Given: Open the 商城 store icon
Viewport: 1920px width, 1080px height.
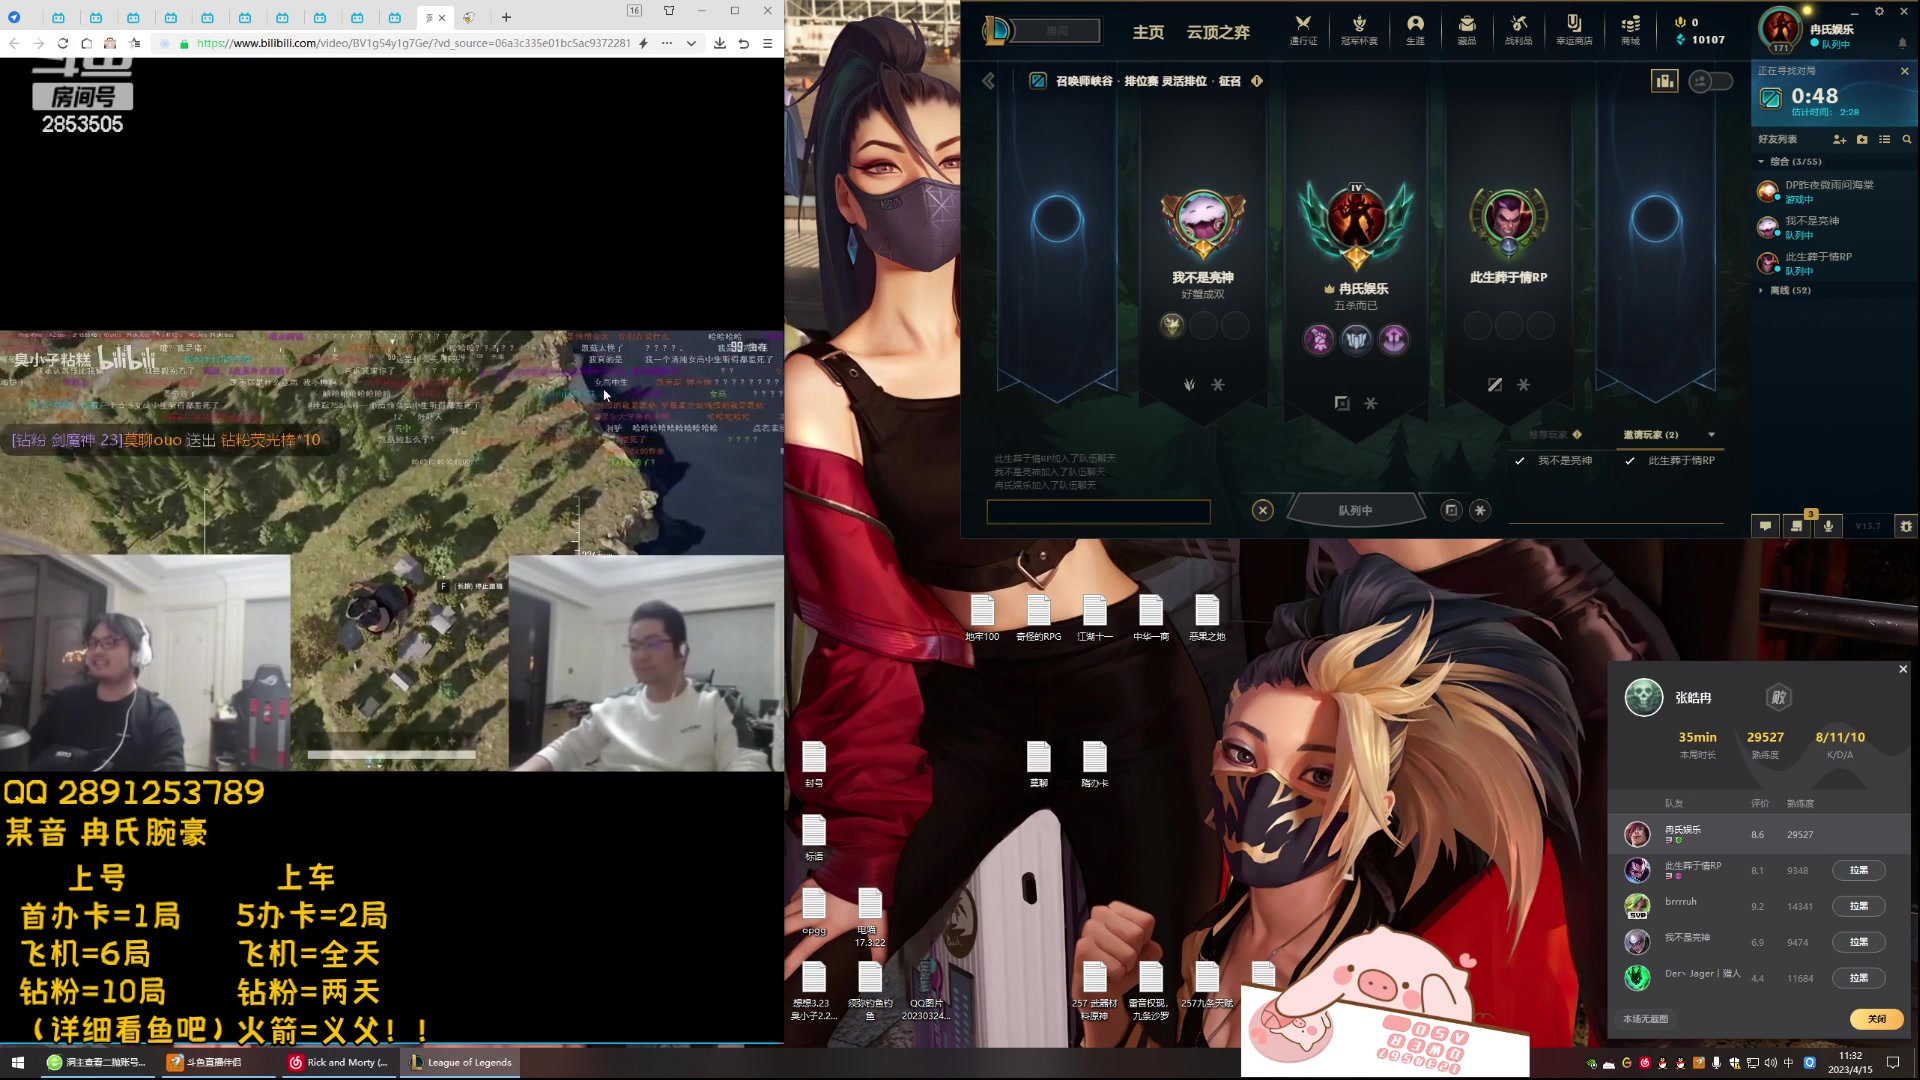Looking at the screenshot, I should (1630, 30).
